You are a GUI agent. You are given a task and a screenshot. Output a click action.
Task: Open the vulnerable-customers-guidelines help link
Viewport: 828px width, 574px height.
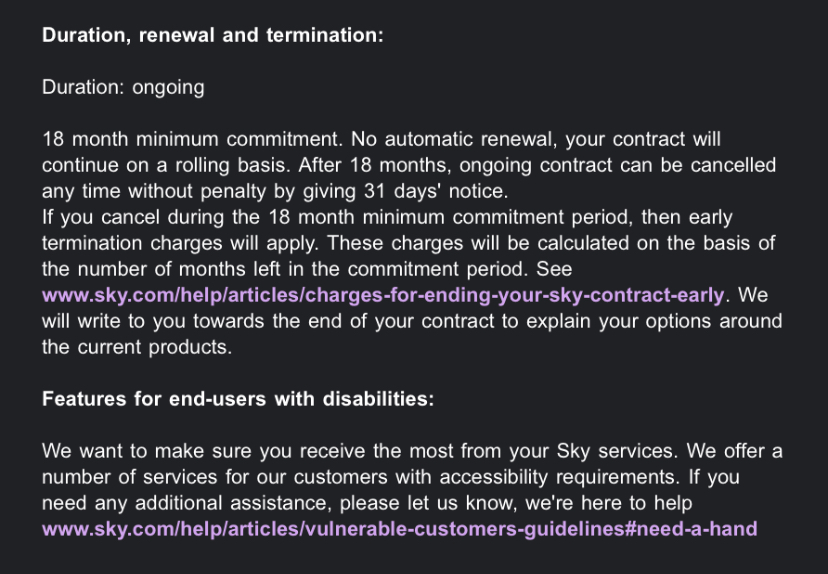399,529
